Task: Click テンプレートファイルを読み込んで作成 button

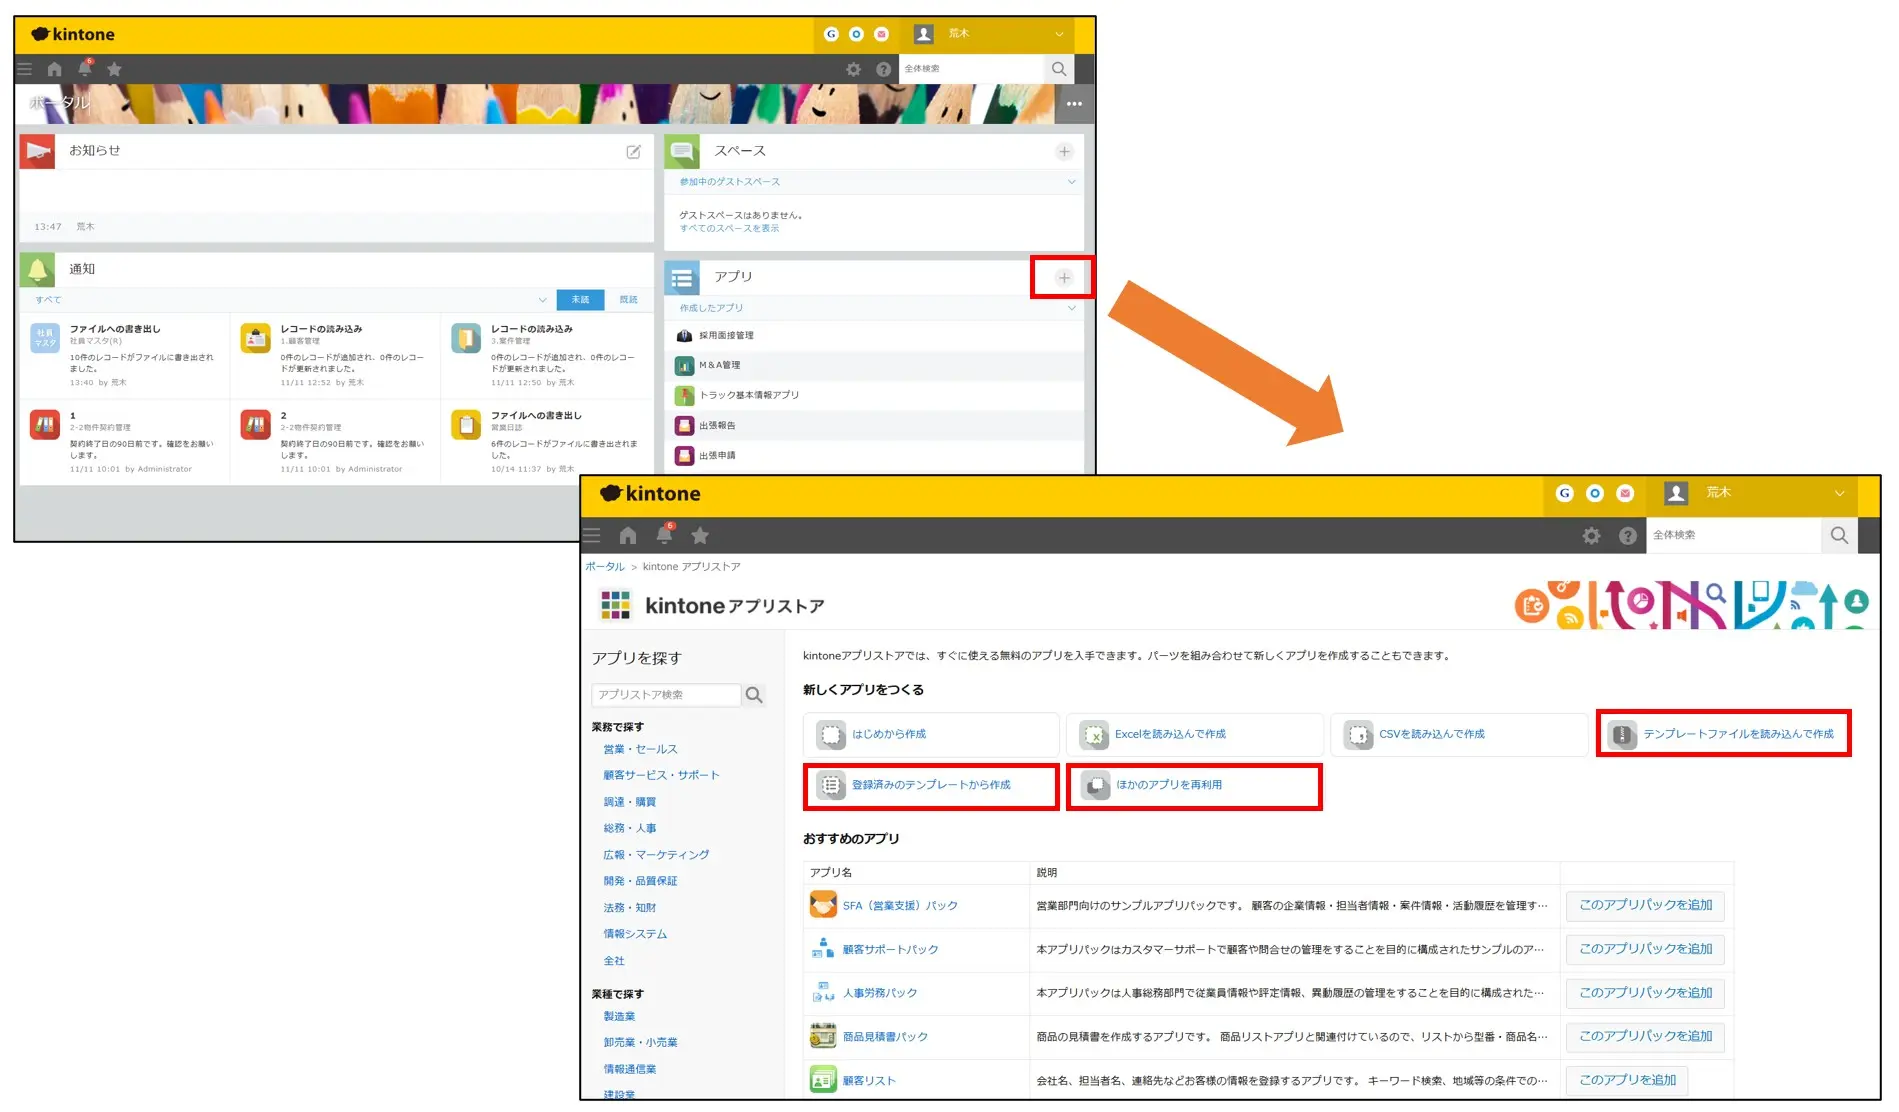Action: pyautogui.click(x=1724, y=734)
